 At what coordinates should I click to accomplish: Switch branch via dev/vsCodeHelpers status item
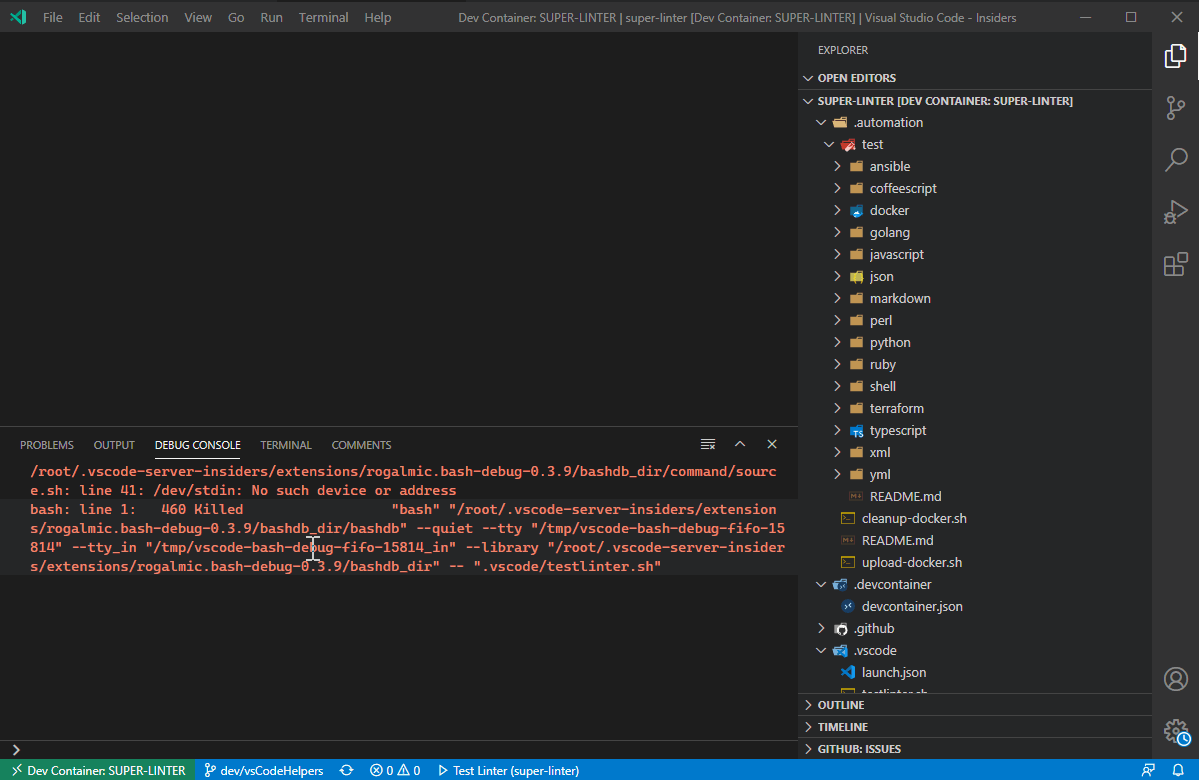coord(264,770)
